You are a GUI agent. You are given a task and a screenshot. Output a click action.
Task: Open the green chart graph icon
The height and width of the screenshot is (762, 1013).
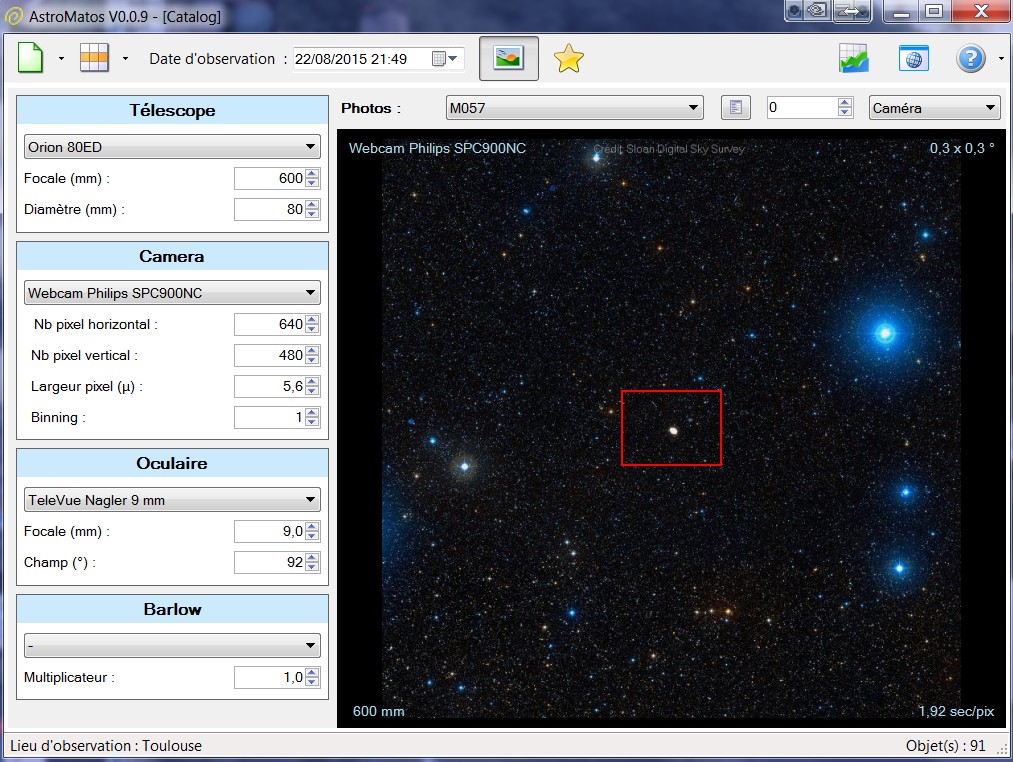[853, 58]
